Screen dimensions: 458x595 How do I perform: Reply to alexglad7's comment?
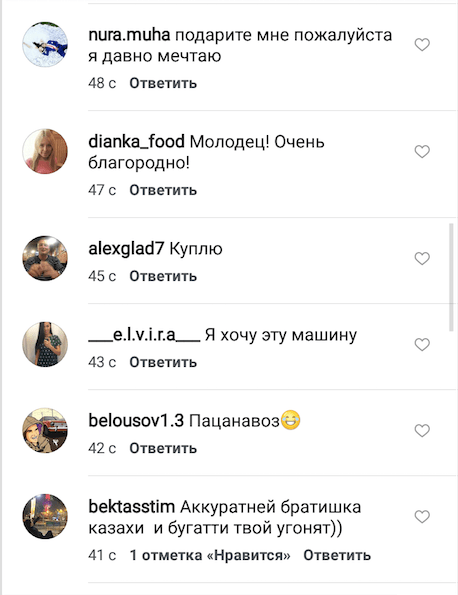coord(163,276)
